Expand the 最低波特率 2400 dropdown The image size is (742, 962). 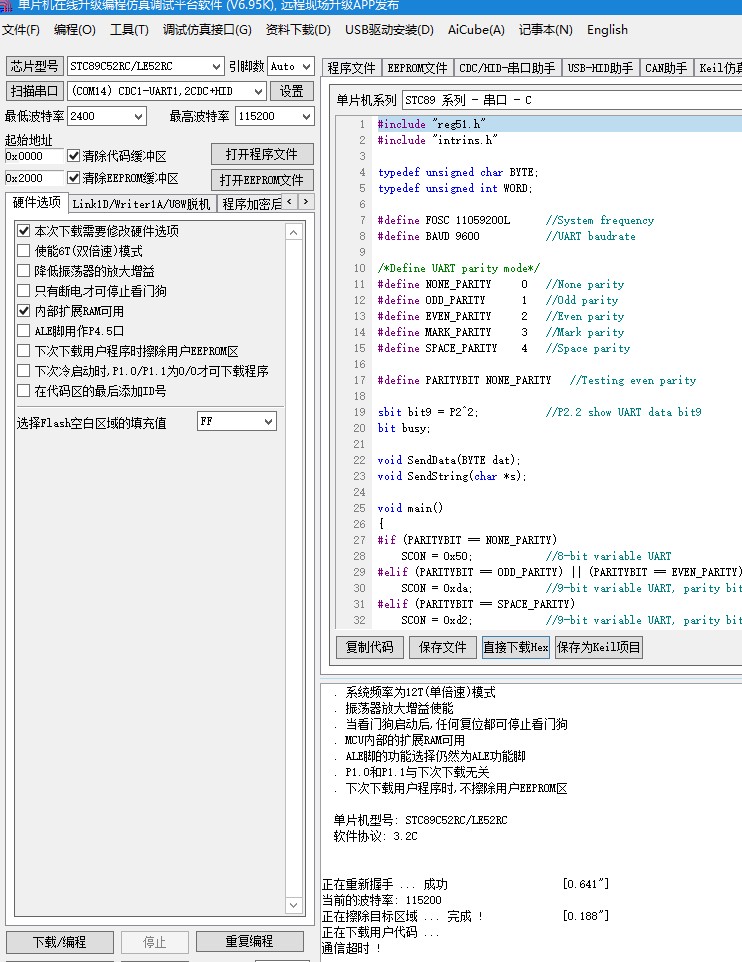139,117
